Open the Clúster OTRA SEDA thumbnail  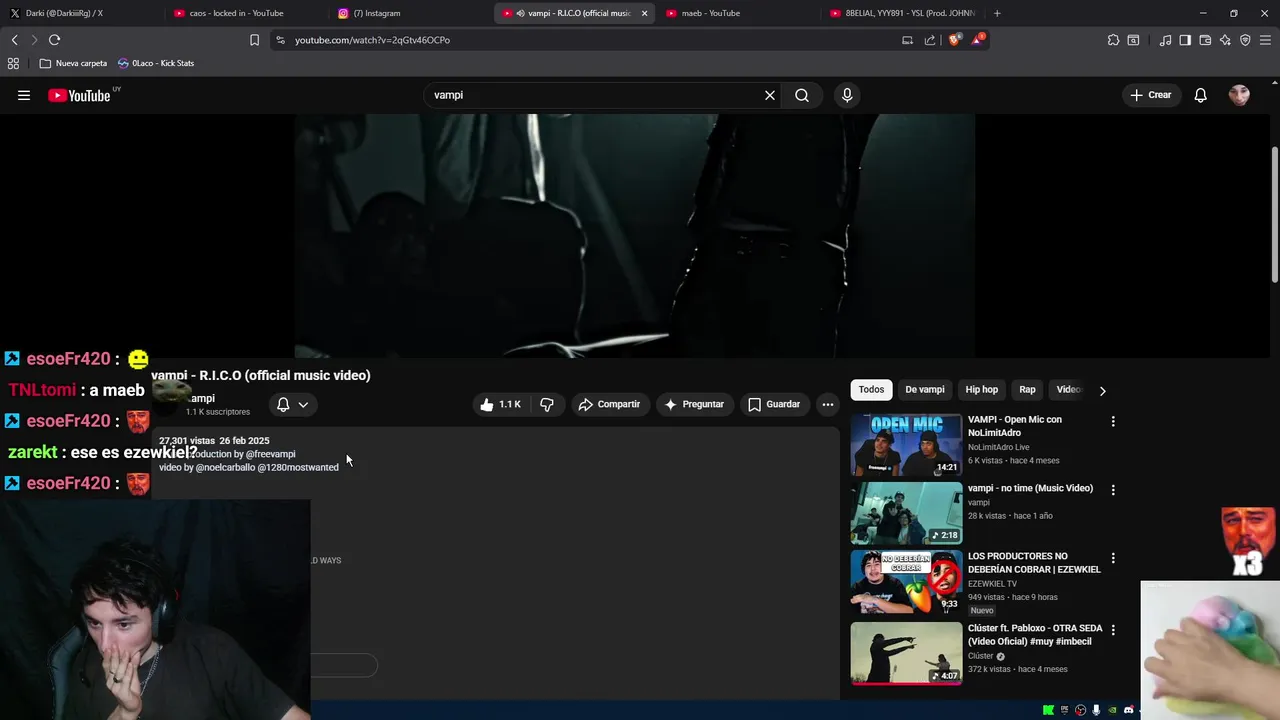click(x=906, y=653)
